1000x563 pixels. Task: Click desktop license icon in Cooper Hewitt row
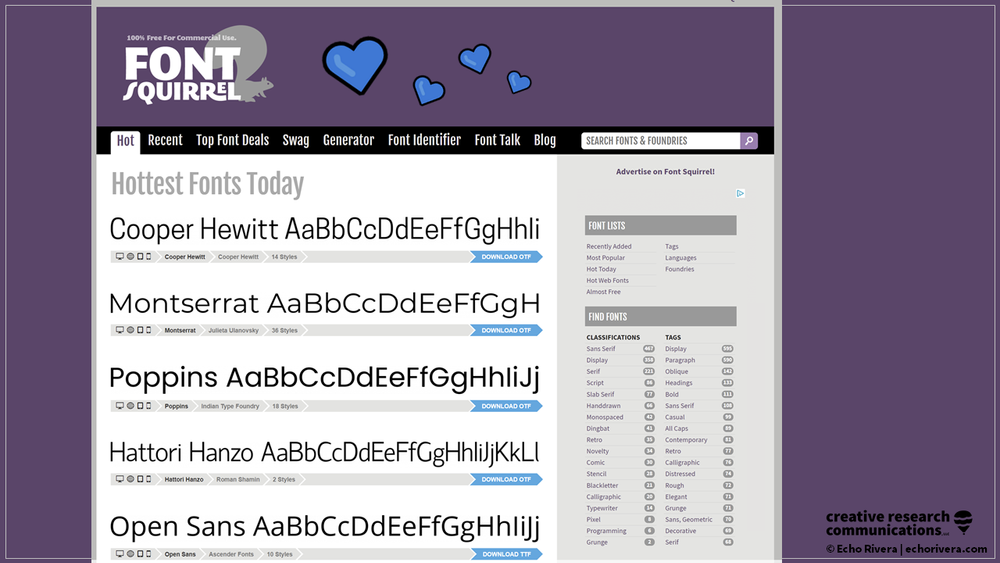[119, 256]
